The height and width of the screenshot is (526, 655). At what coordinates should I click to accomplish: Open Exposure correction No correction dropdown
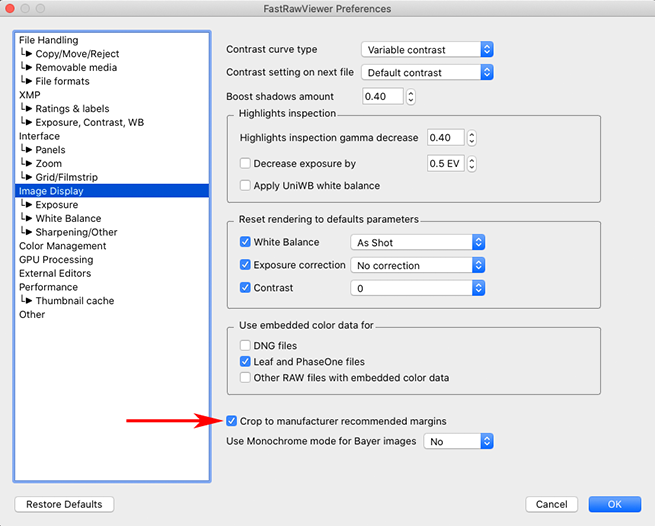pyautogui.click(x=418, y=265)
